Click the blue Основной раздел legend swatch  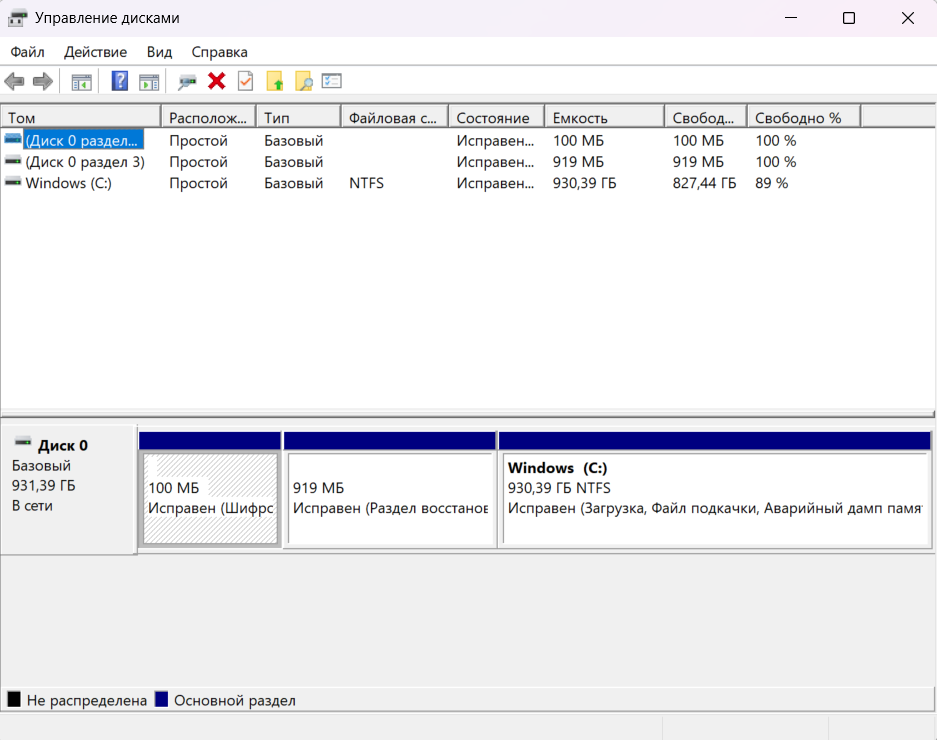[x=161, y=699]
